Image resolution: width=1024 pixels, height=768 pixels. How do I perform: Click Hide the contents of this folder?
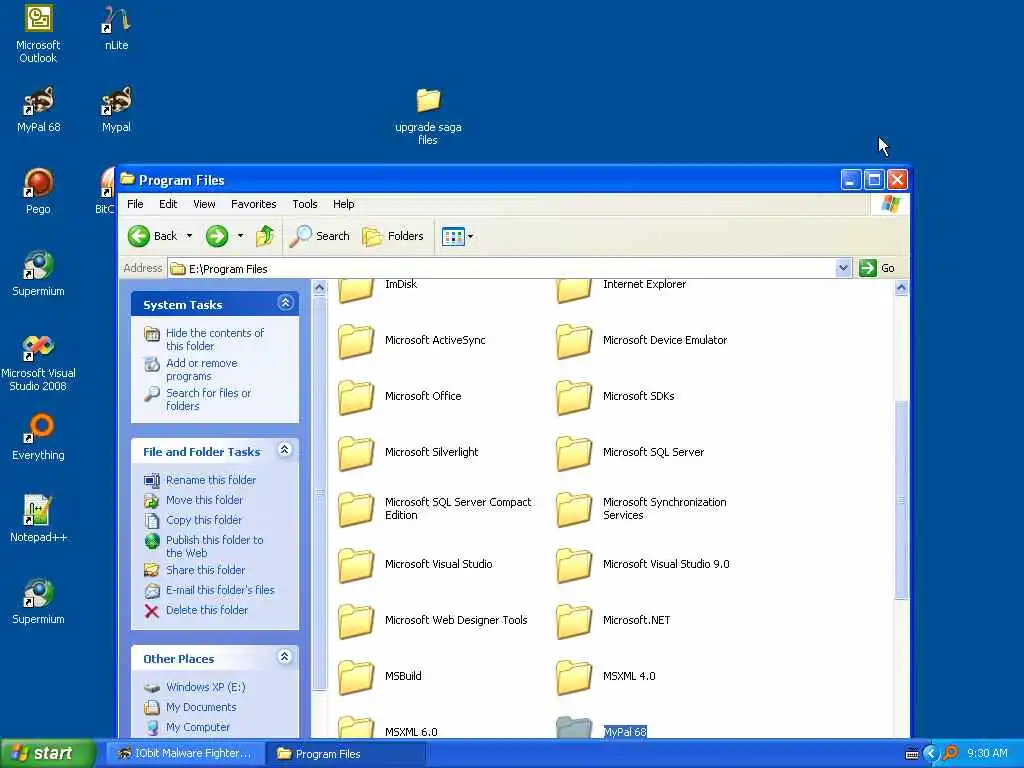pyautogui.click(x=215, y=340)
